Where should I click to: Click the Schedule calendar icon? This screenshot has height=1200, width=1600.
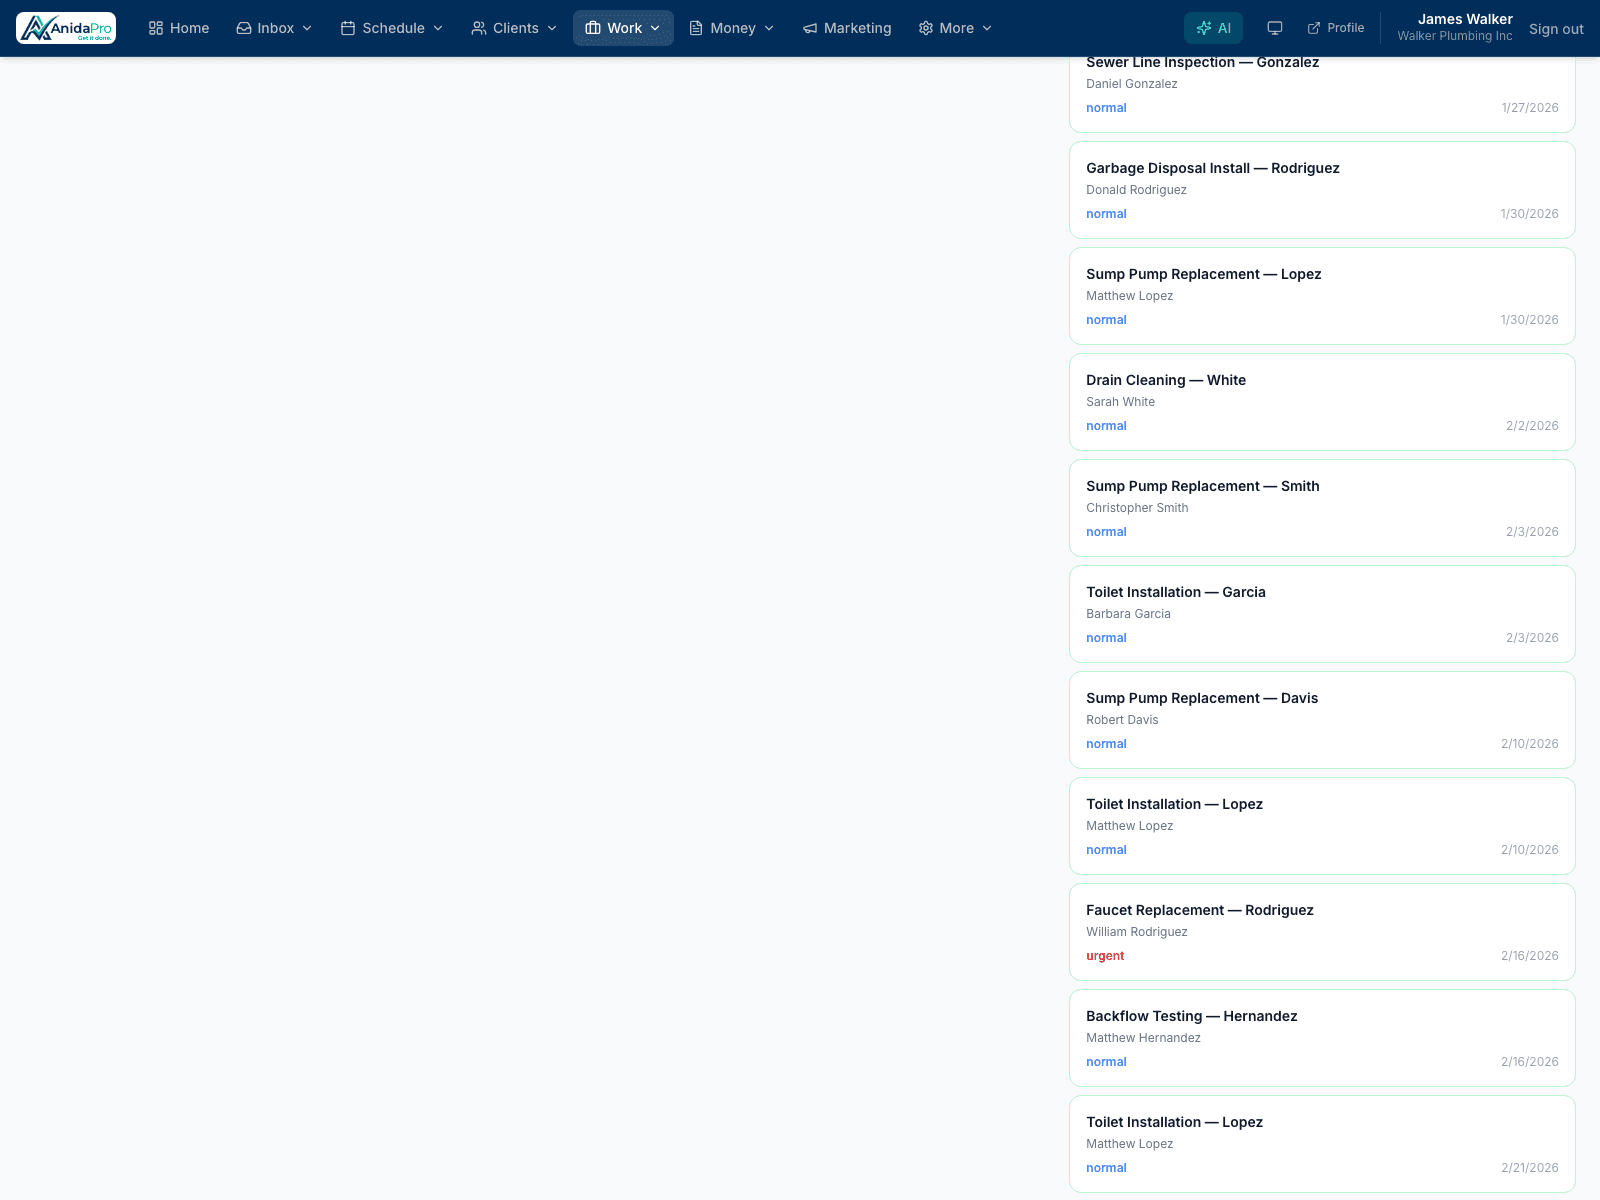[x=348, y=28]
